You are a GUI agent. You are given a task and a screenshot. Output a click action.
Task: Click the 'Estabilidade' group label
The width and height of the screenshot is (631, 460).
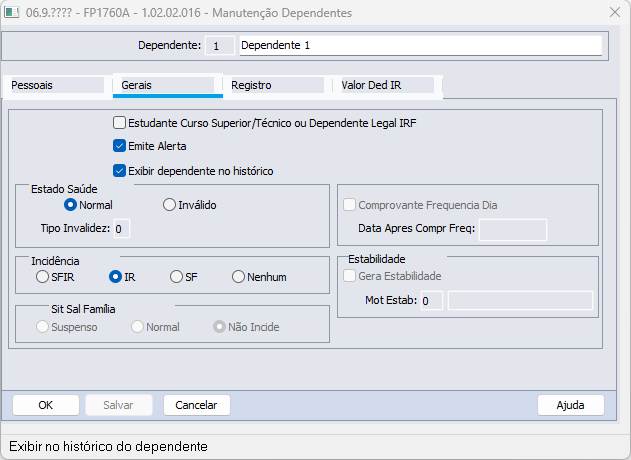(x=377, y=259)
